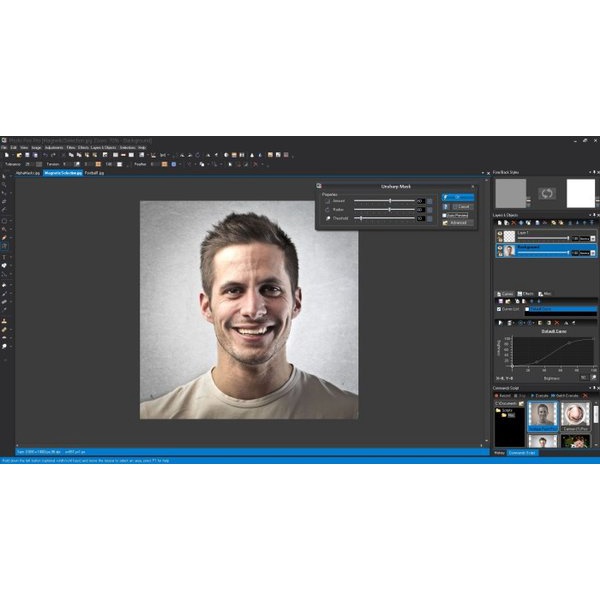
Task: Hide the Background layer using its eye icon
Action: (500, 248)
